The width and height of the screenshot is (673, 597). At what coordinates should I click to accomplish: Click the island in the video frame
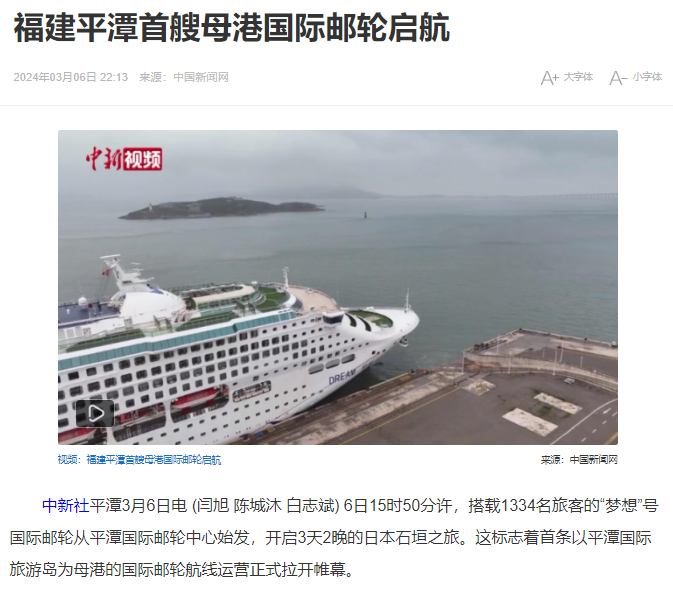(x=221, y=208)
